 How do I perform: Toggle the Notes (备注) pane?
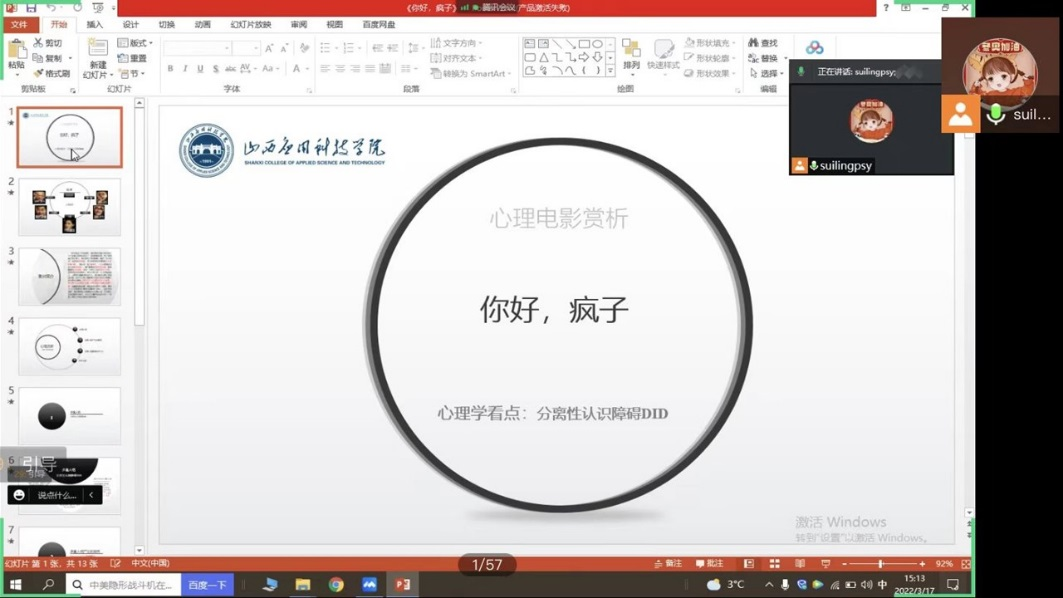(668, 564)
